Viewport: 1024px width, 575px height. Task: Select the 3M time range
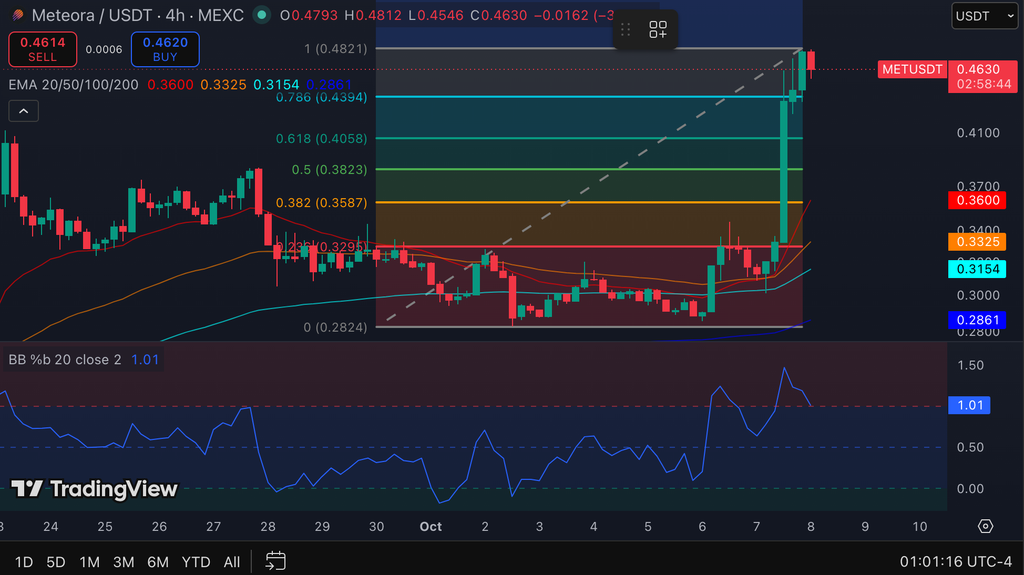pos(123,562)
